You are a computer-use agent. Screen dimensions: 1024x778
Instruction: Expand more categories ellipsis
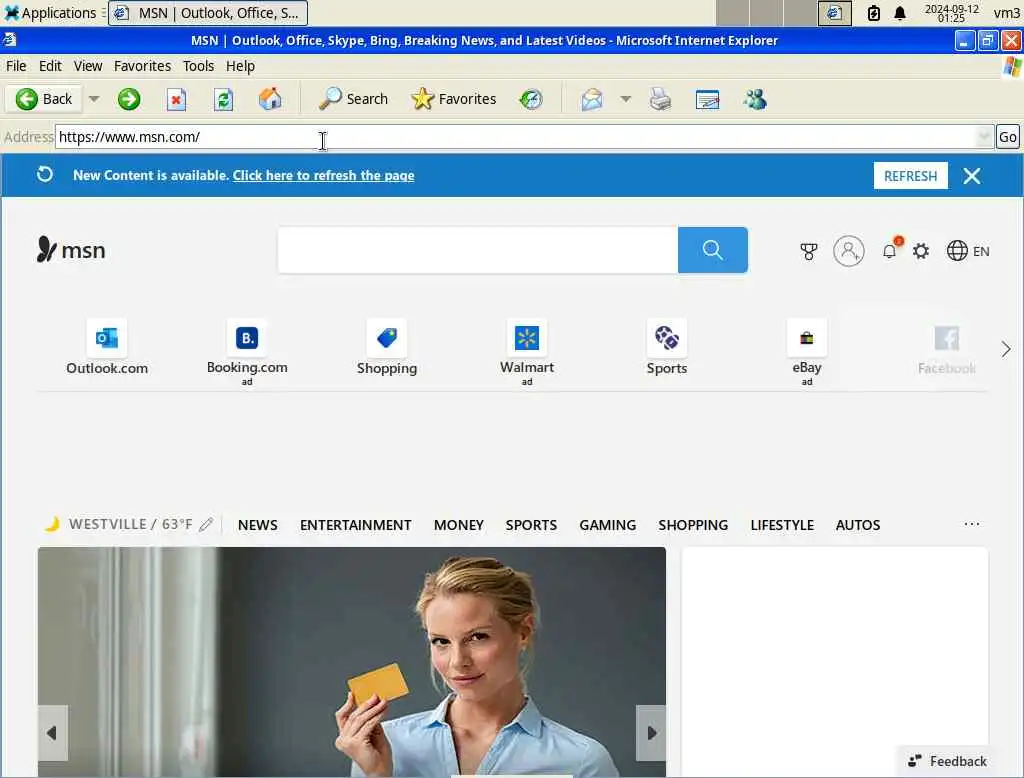point(972,524)
